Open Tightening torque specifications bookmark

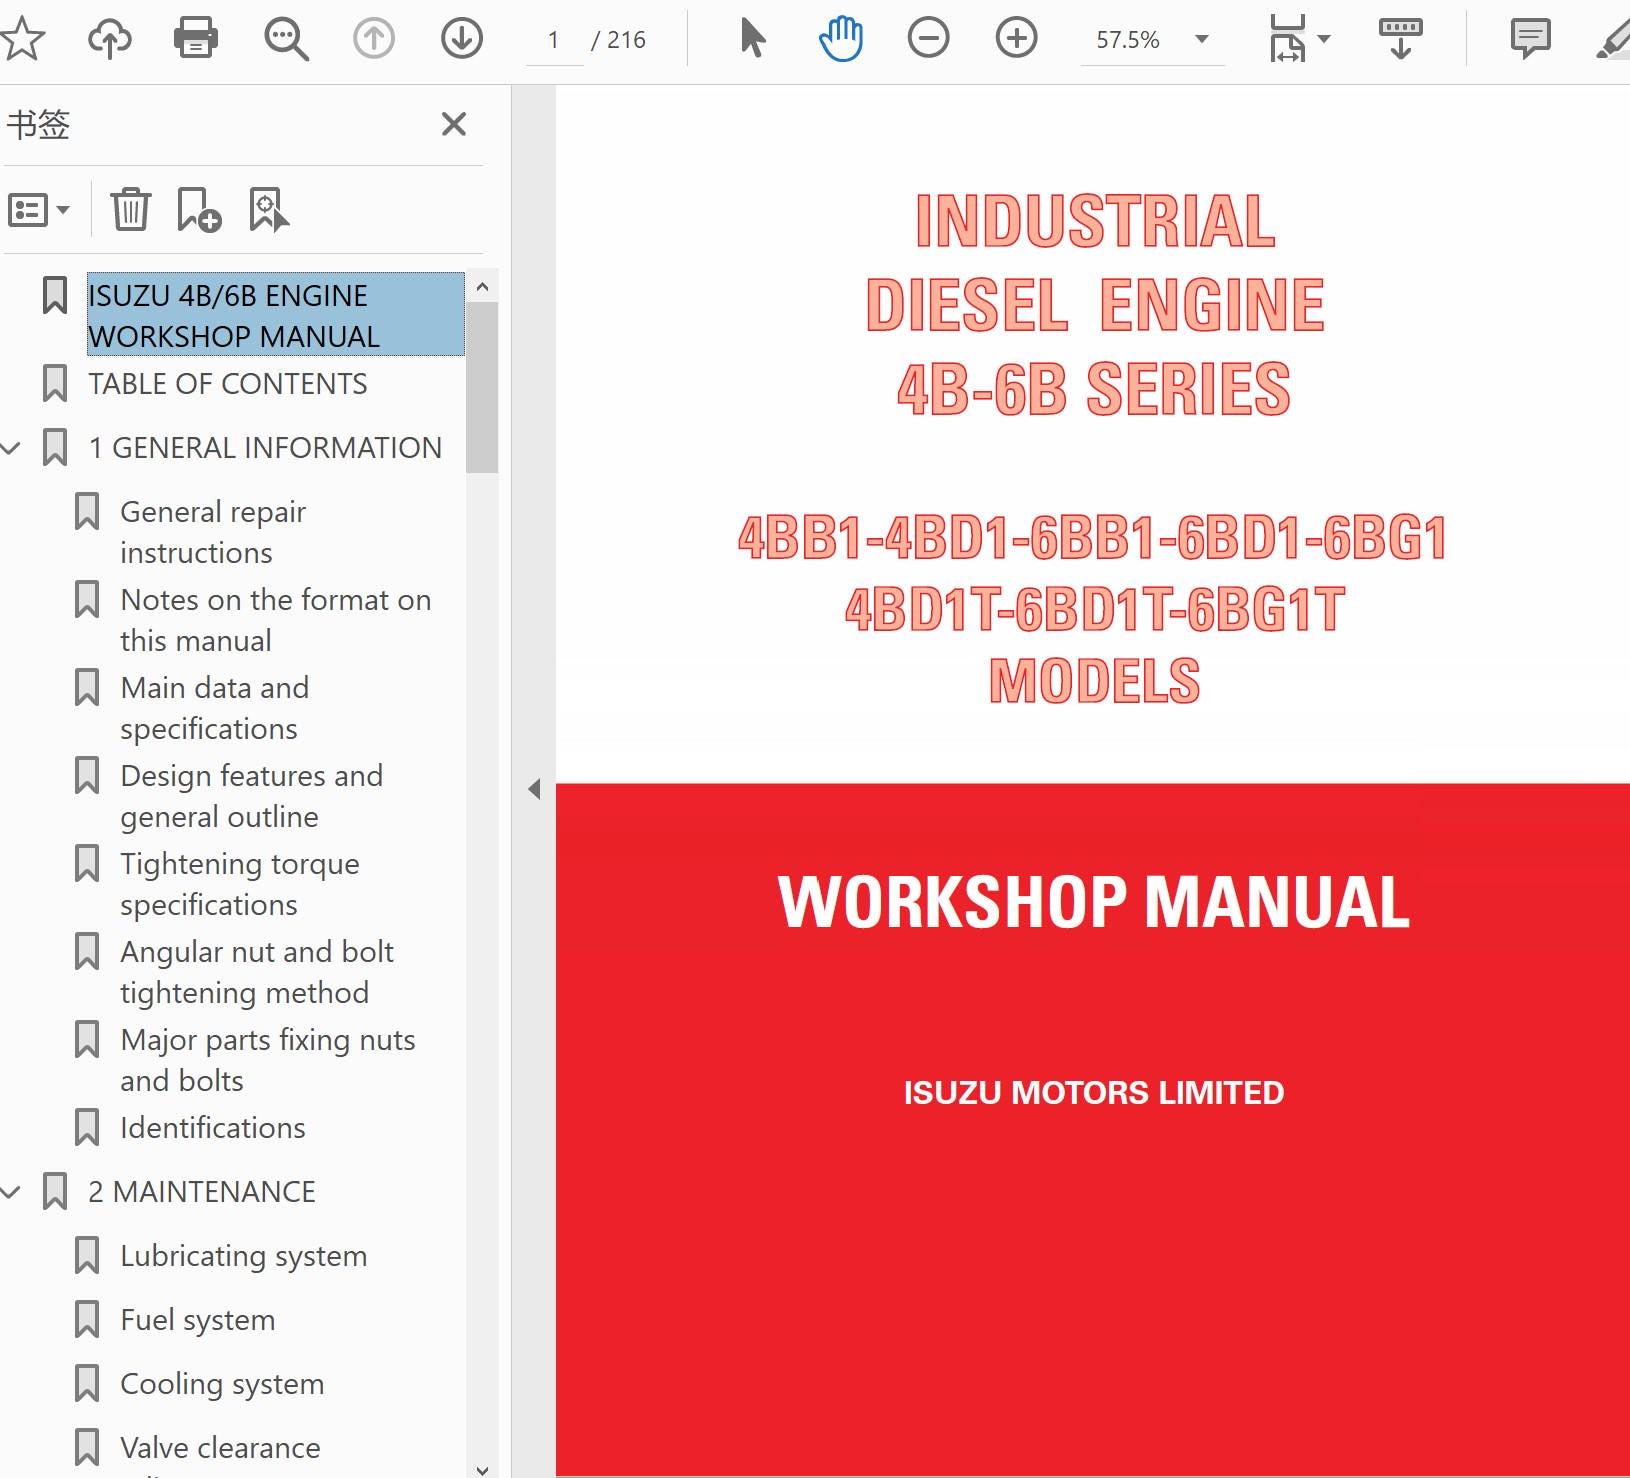pos(240,884)
